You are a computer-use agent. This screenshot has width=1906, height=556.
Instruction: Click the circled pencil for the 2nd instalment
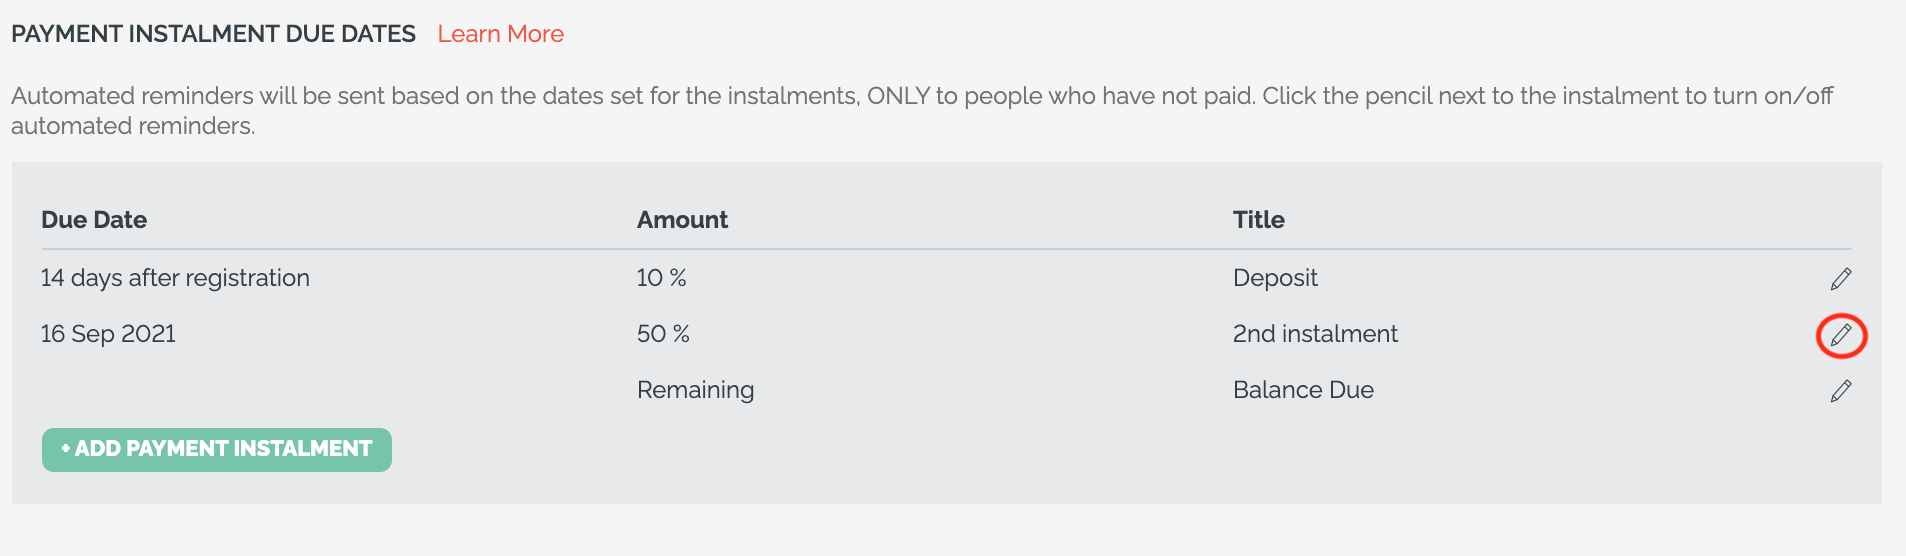[1841, 335]
